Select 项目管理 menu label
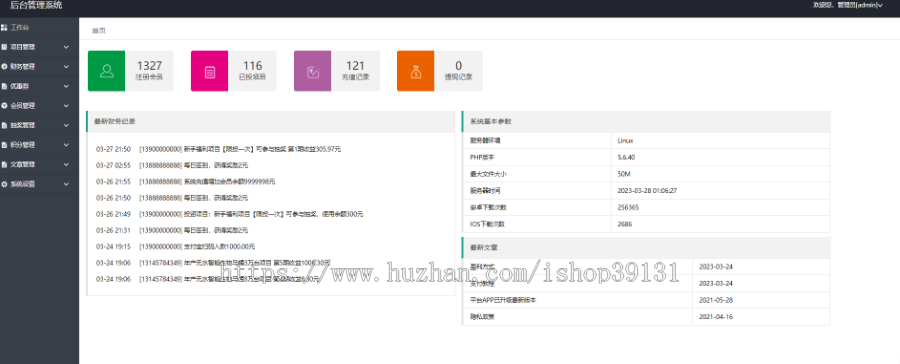Screen dimensions: 900x364 (22, 47)
